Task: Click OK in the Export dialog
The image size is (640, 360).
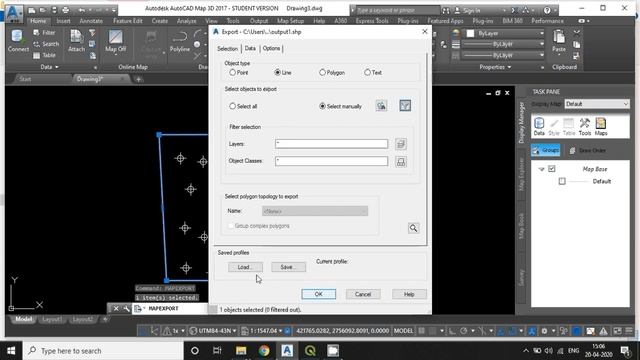Action: point(318,294)
